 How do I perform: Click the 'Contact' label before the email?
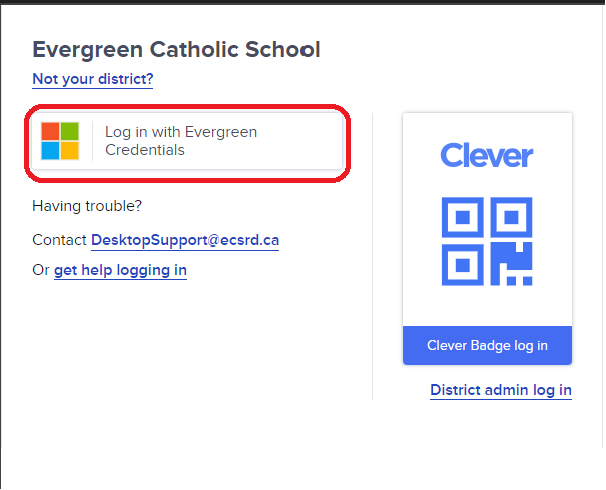59,240
